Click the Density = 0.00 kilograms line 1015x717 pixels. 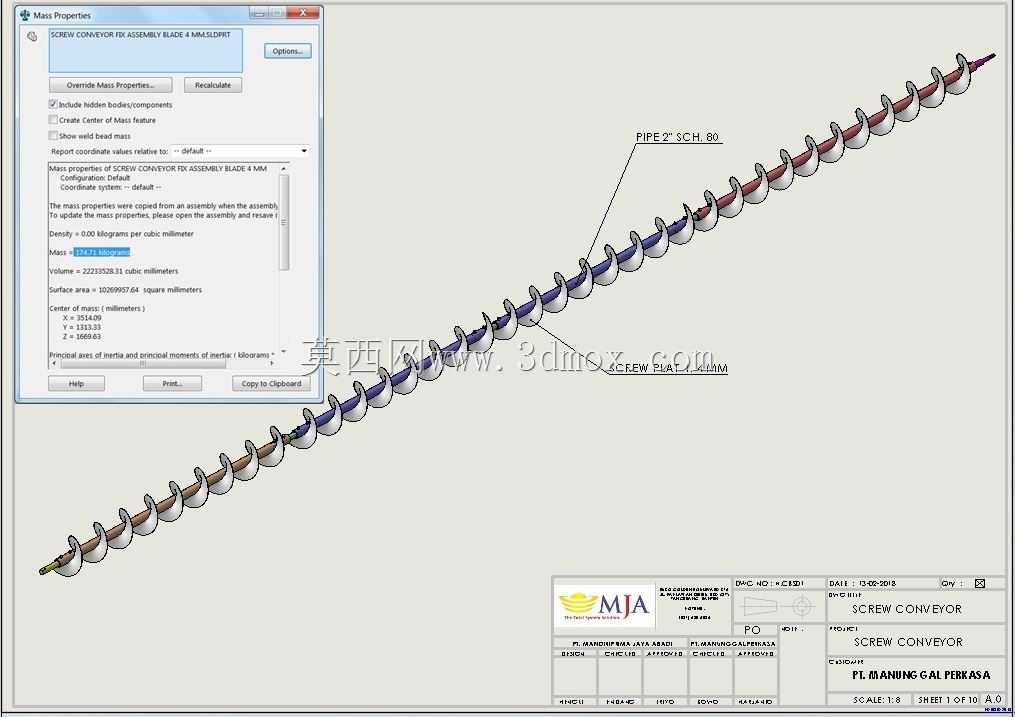pos(121,234)
